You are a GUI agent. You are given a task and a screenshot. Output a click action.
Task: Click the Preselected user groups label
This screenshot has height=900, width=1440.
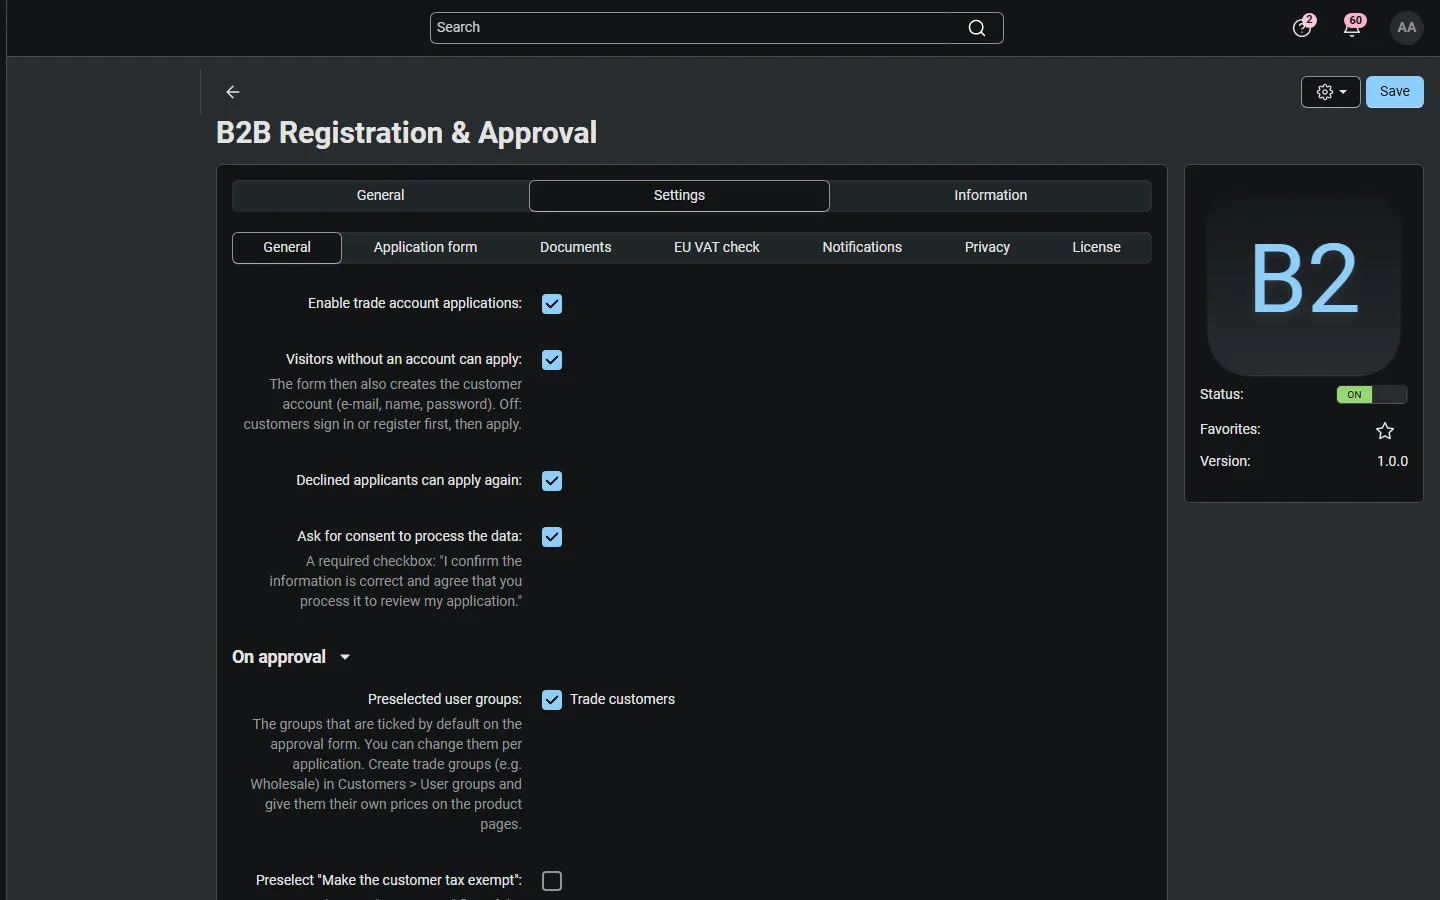pos(444,700)
